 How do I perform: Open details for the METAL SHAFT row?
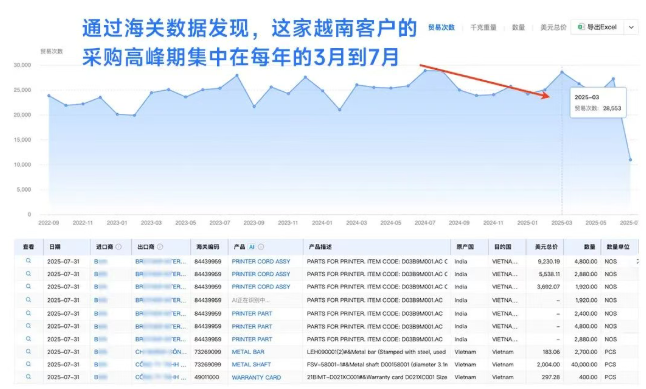point(28,364)
